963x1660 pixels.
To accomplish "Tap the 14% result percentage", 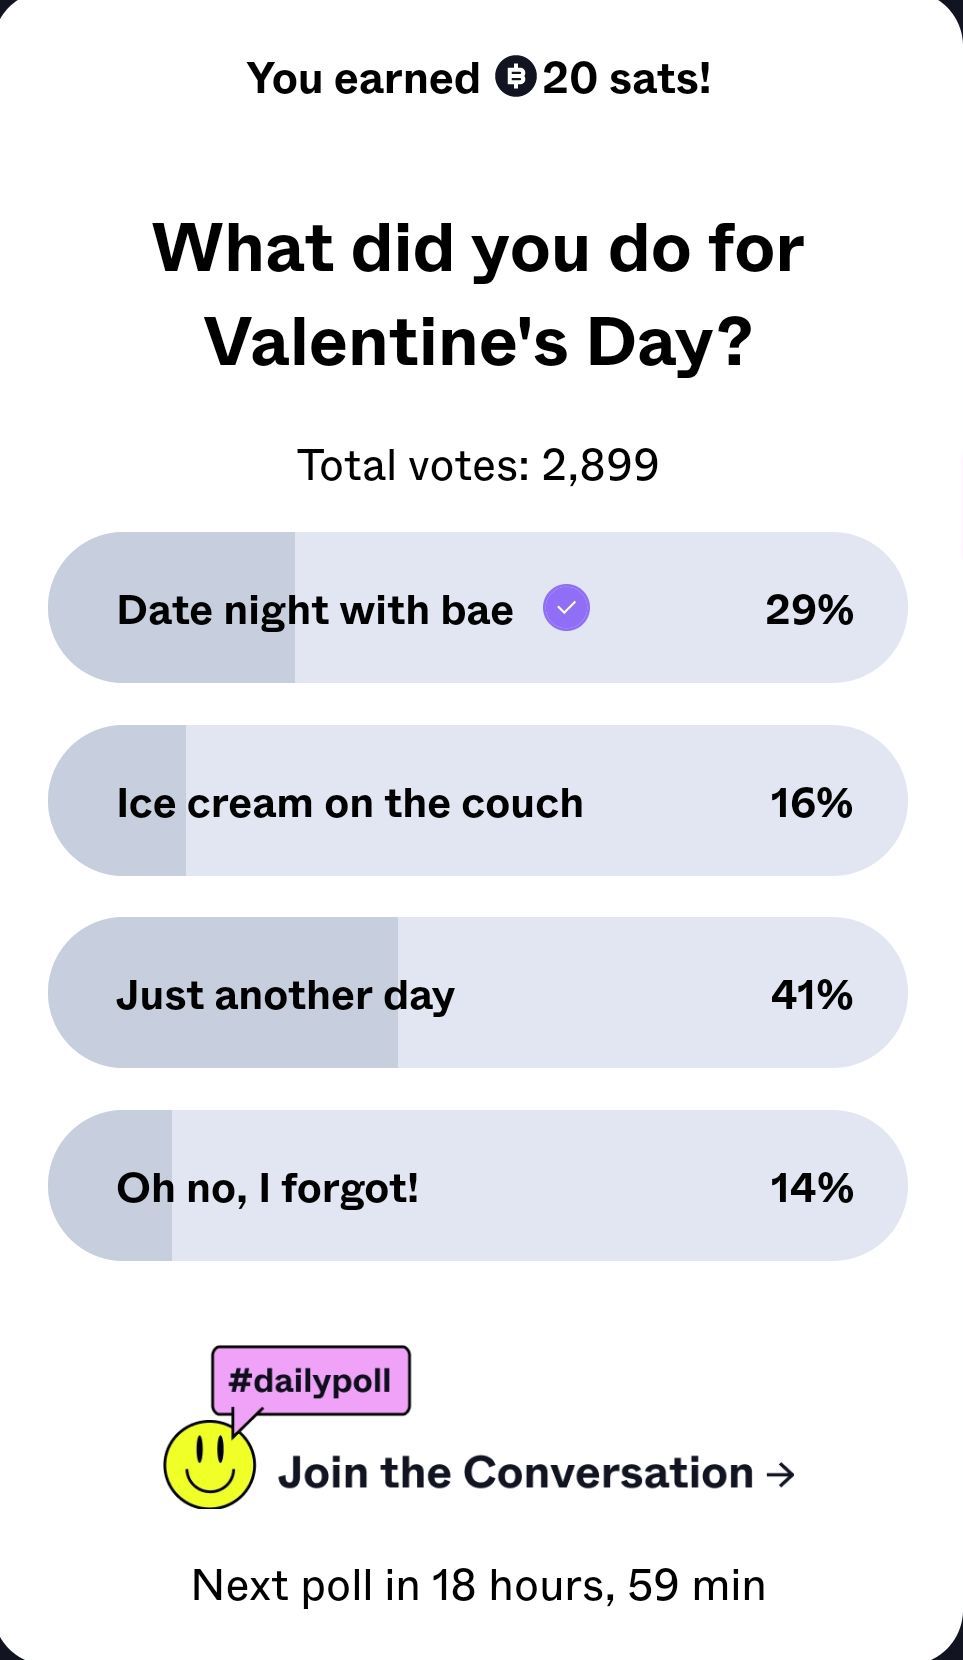I will [811, 1188].
